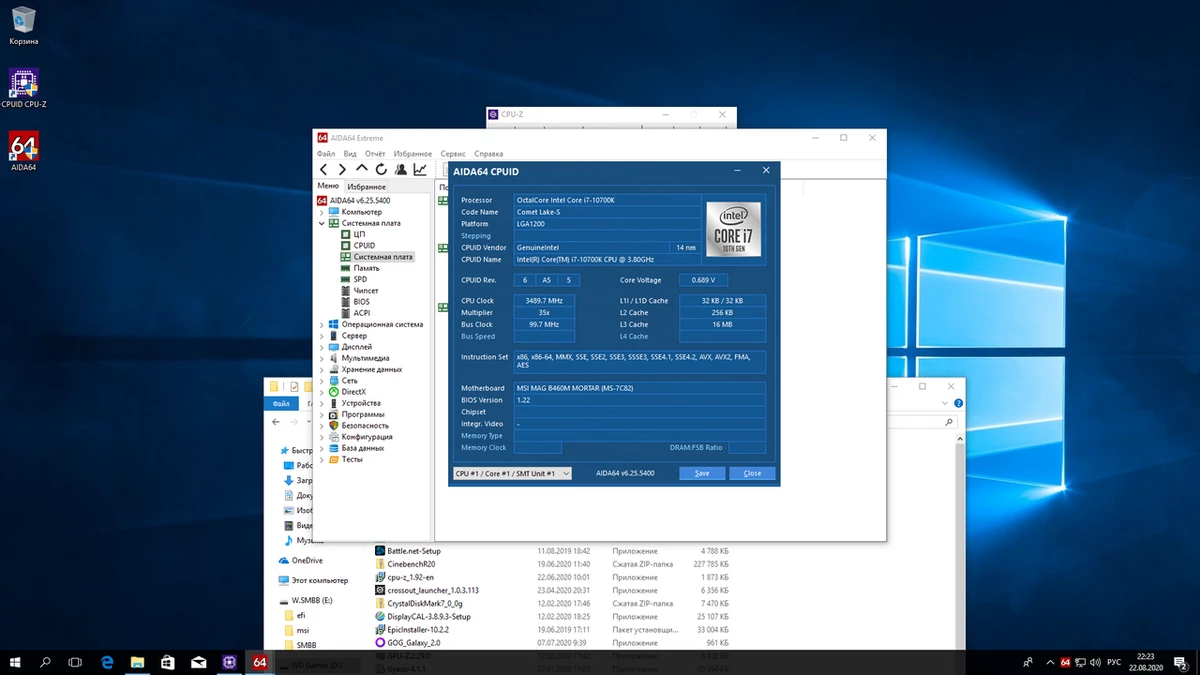
Task: Switch to the Избранное tab in AIDA64 sidebar
Action: tap(367, 187)
